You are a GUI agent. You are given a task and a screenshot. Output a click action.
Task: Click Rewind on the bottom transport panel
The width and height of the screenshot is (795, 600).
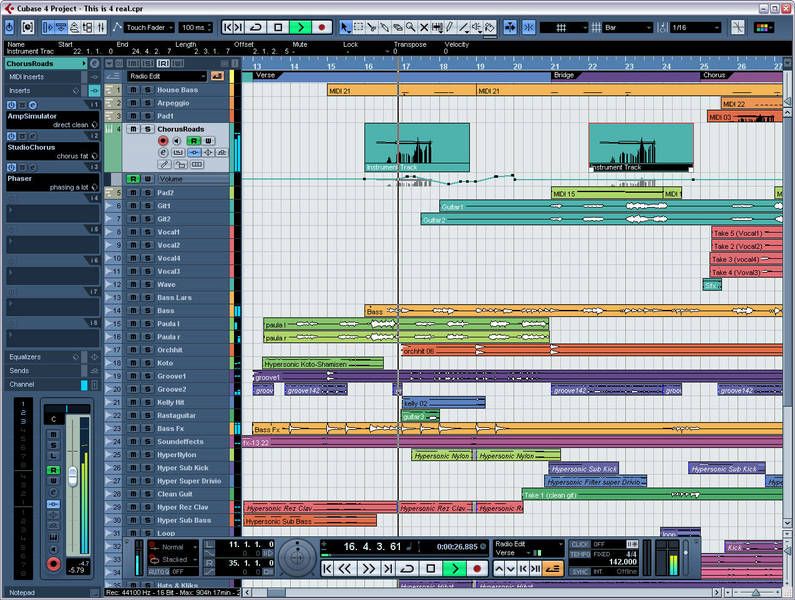tap(346, 568)
